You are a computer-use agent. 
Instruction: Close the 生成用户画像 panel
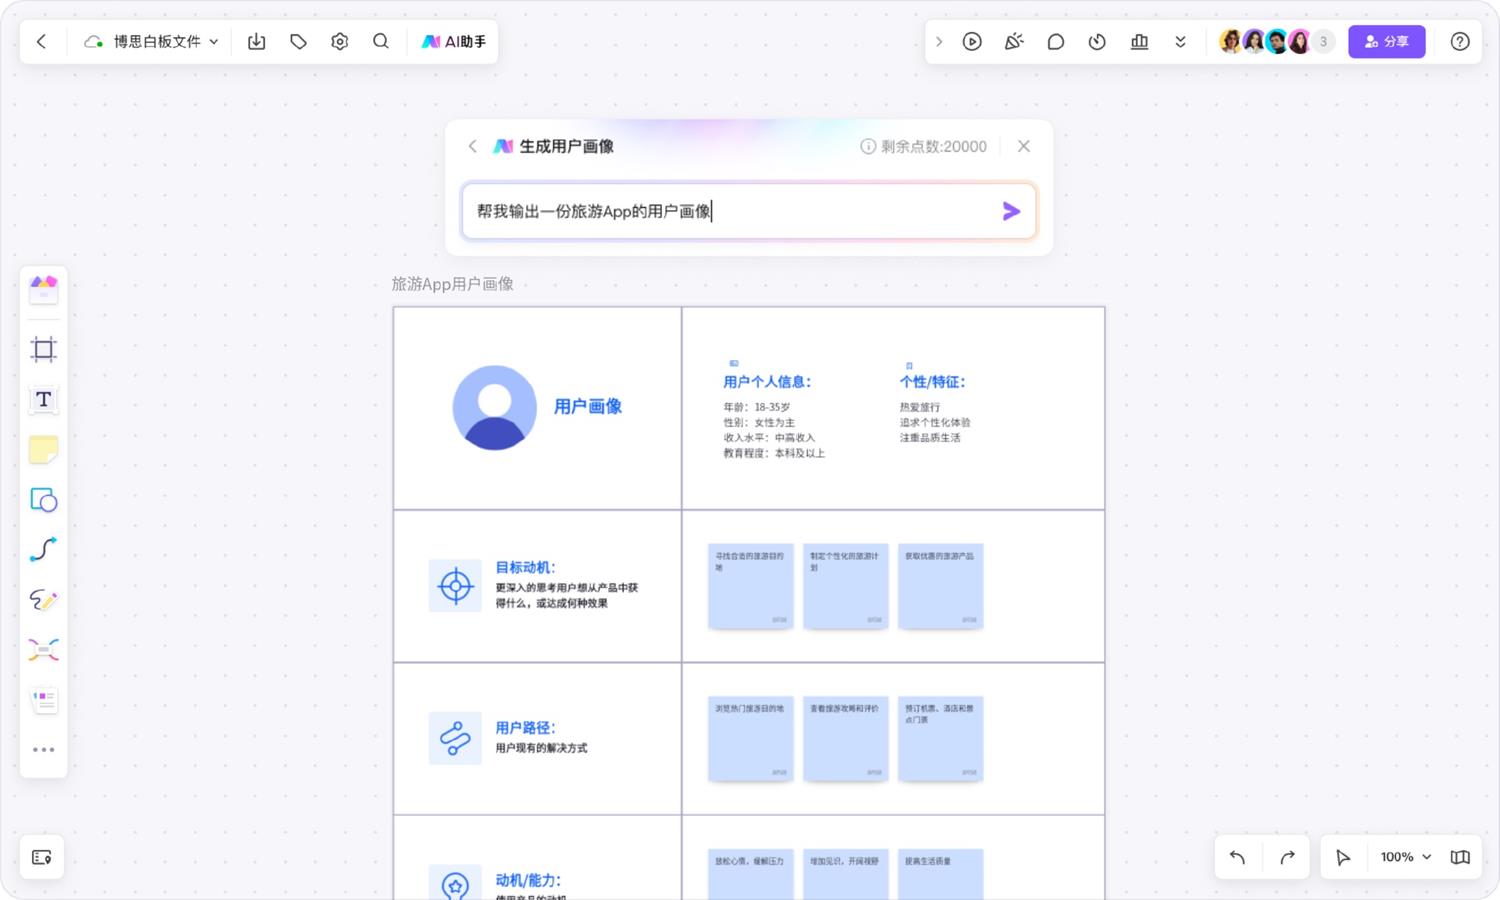1024,146
